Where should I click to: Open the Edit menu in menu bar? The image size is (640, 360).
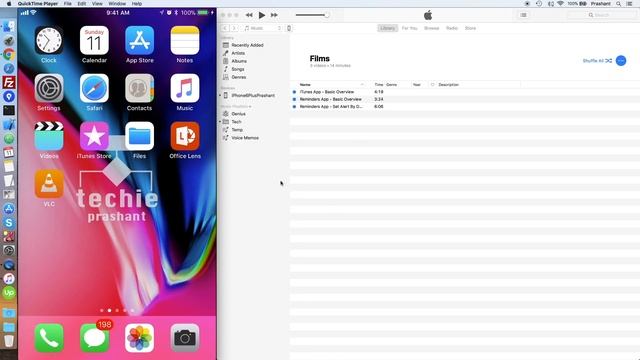tap(82, 4)
